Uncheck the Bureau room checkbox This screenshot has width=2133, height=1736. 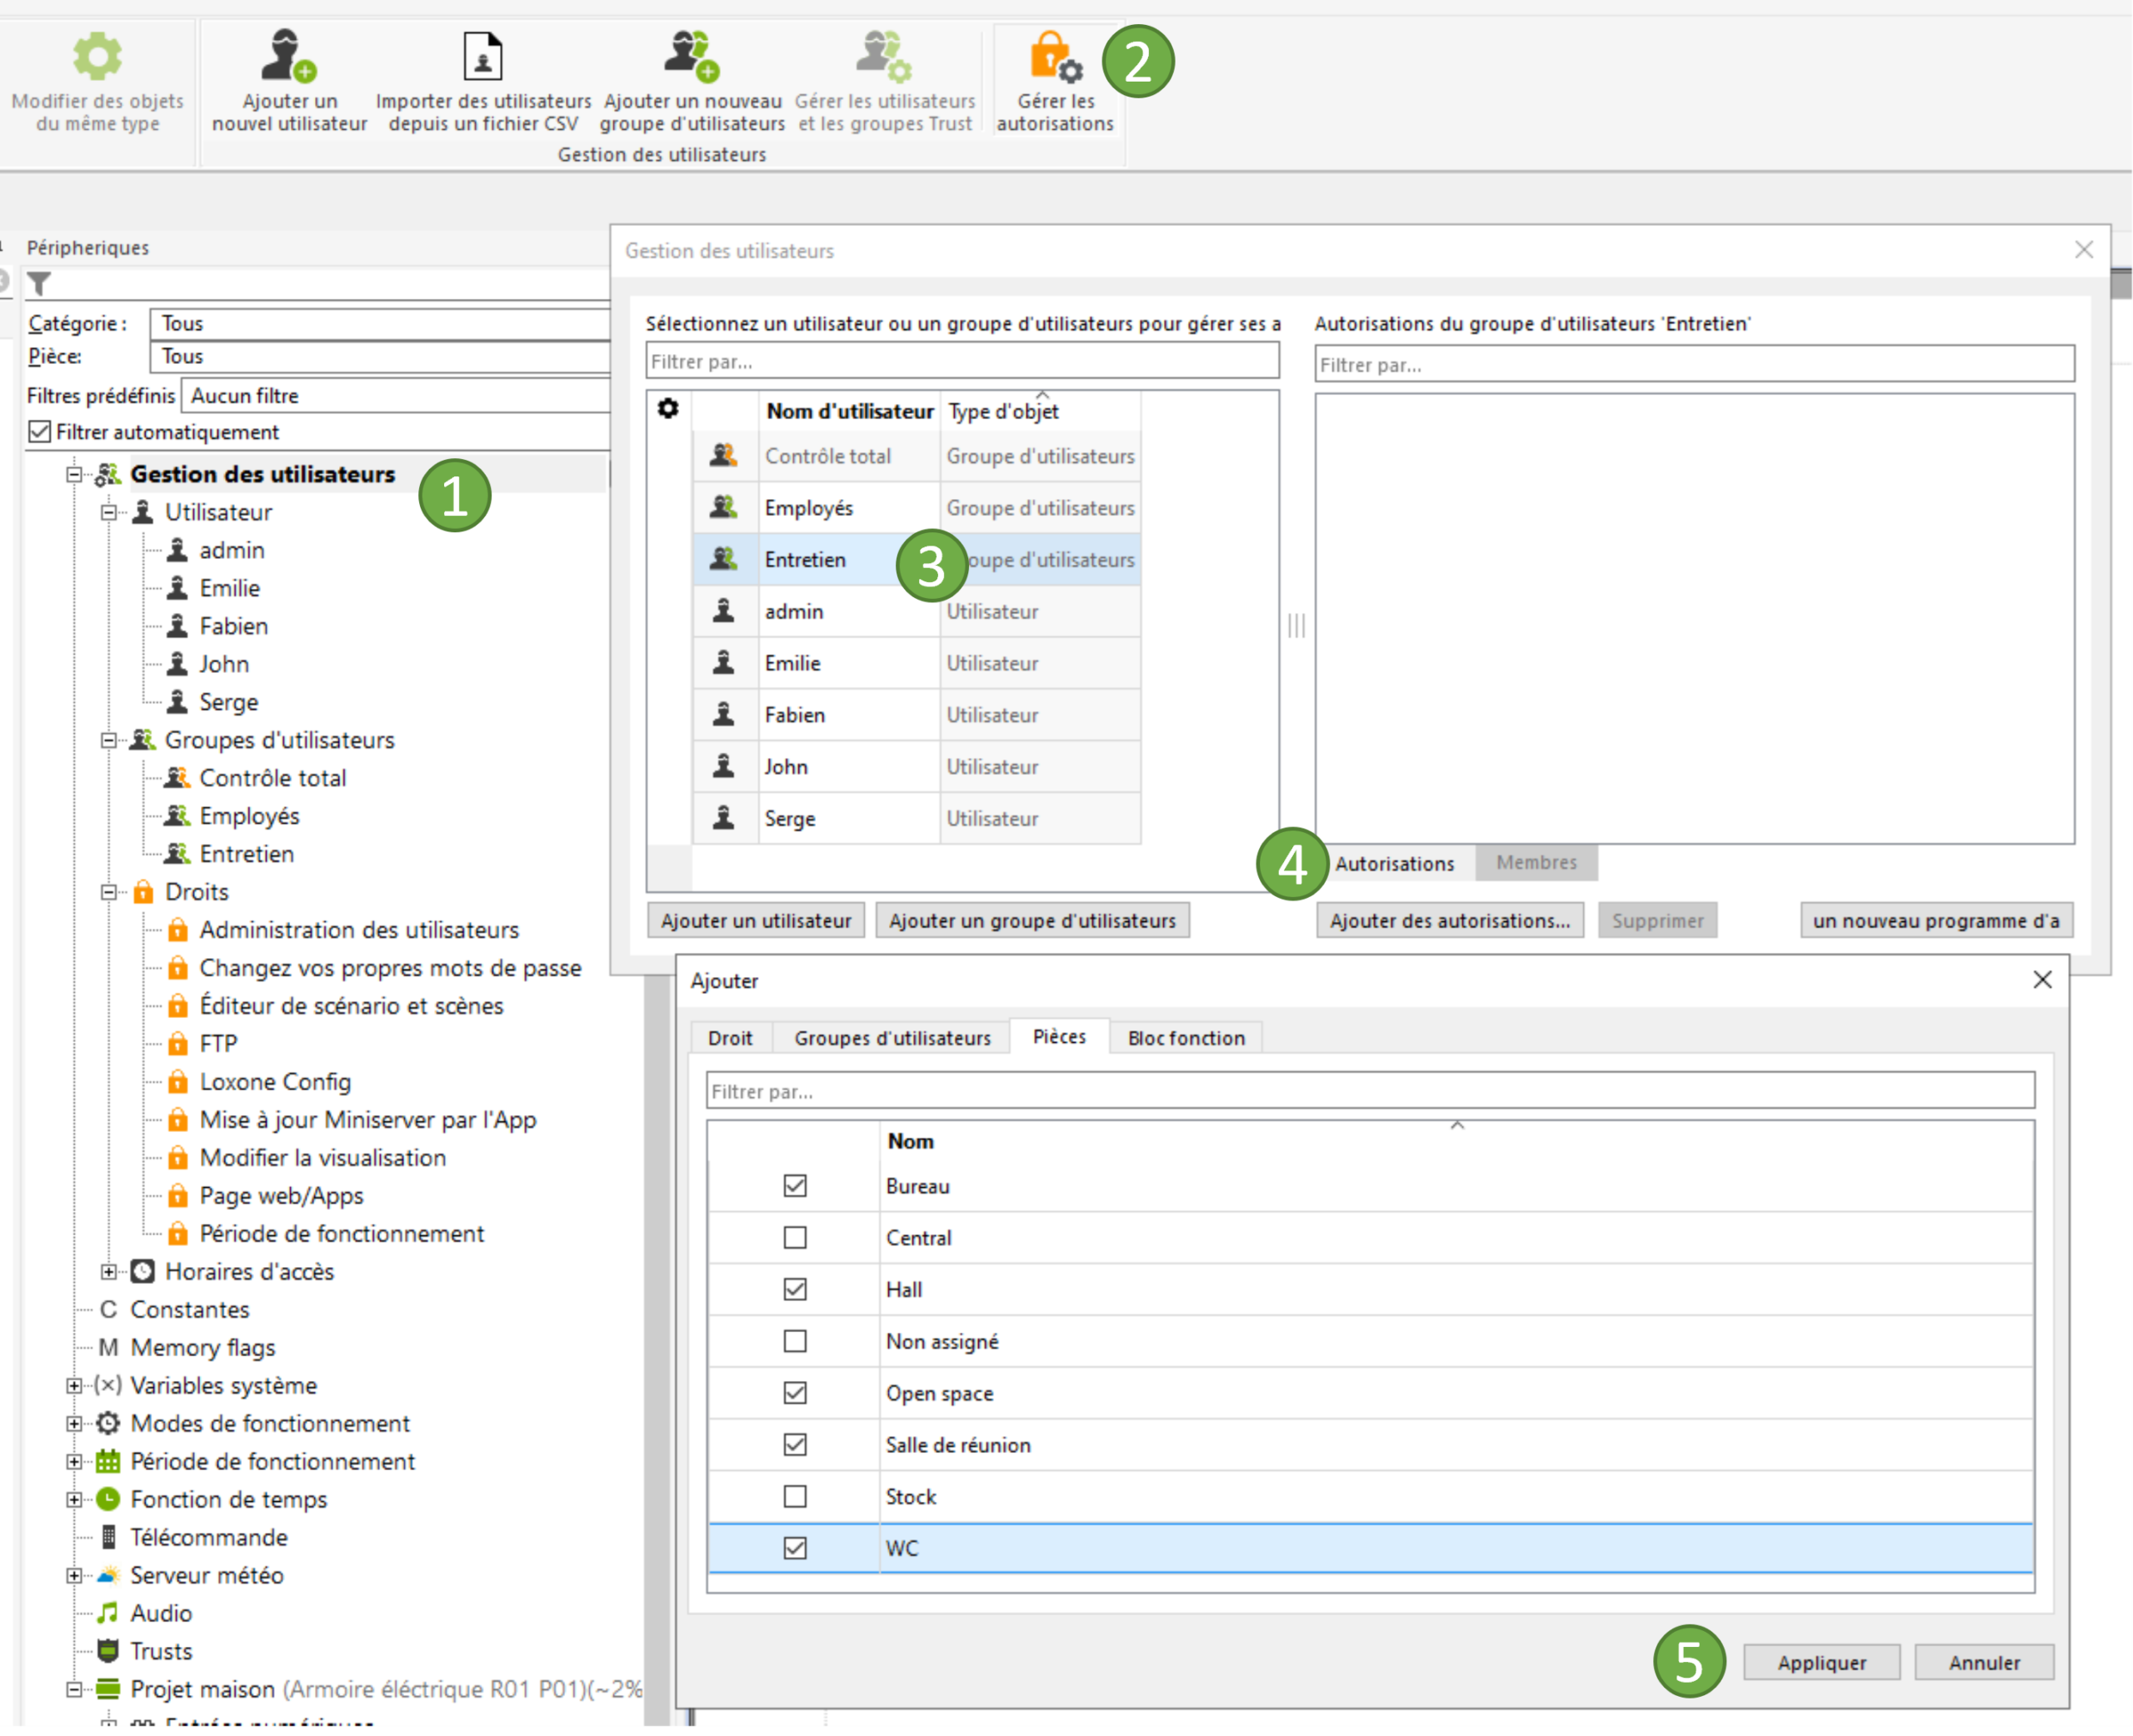click(x=795, y=1186)
